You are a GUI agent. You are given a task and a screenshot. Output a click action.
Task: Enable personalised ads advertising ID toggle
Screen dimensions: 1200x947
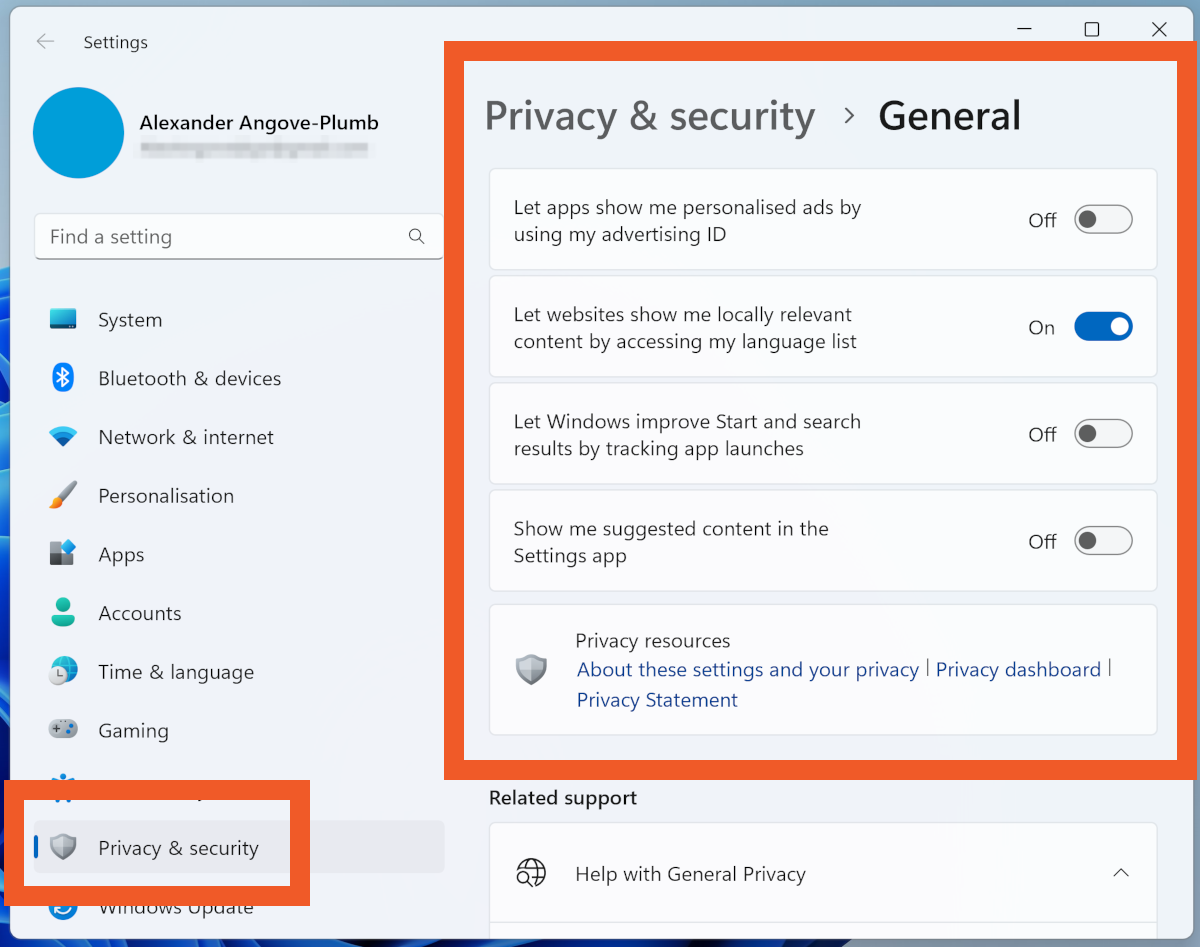coord(1103,220)
